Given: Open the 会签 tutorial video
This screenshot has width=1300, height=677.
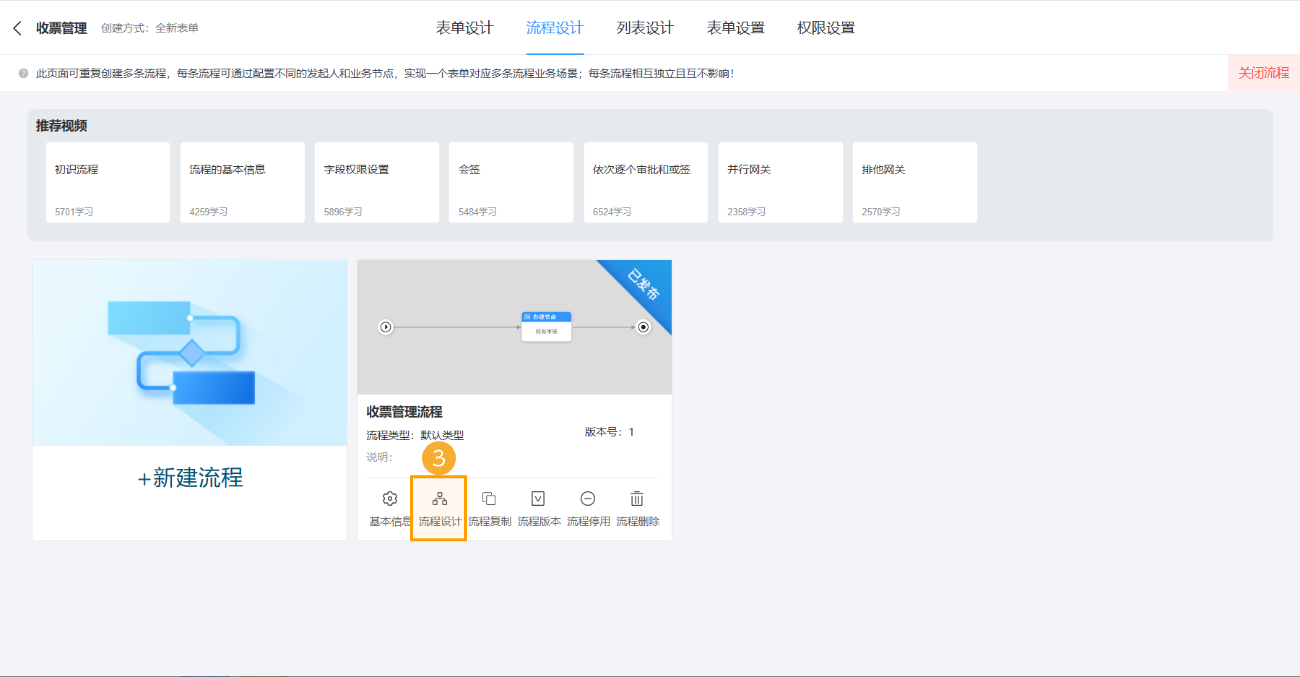Looking at the screenshot, I should click(510, 182).
